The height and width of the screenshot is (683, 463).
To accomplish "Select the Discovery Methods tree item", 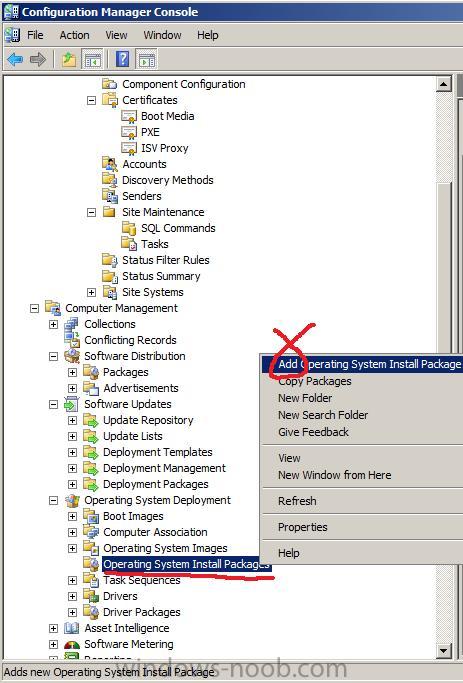I will [x=167, y=180].
